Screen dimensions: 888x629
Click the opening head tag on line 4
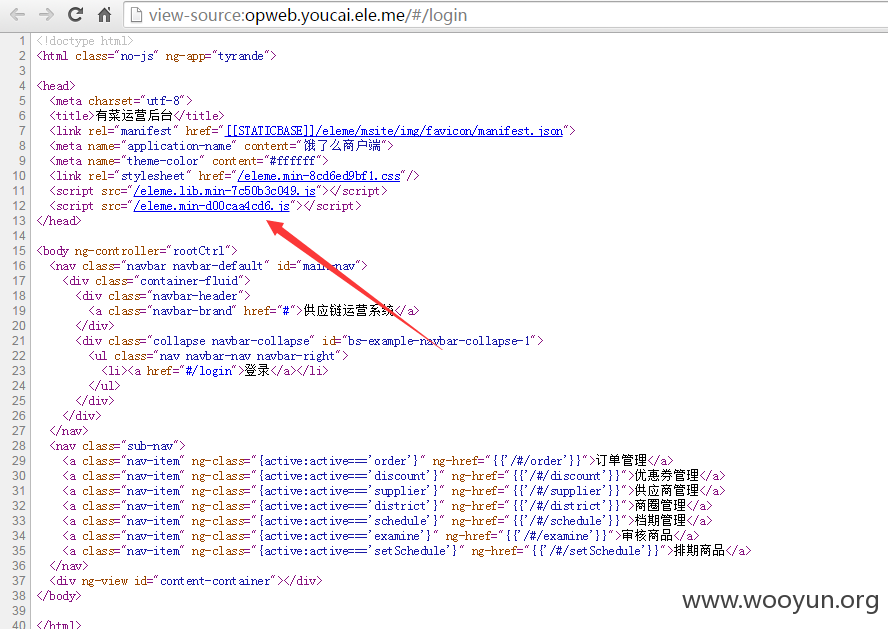56,86
